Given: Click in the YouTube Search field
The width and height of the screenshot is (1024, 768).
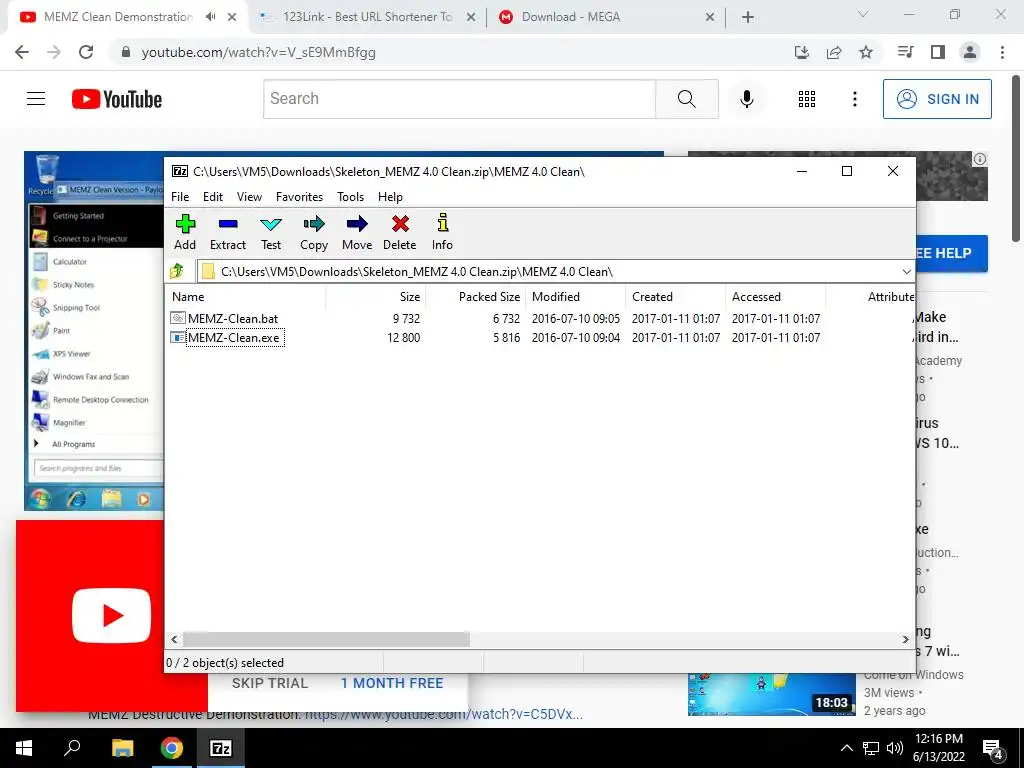Looking at the screenshot, I should (459, 99).
